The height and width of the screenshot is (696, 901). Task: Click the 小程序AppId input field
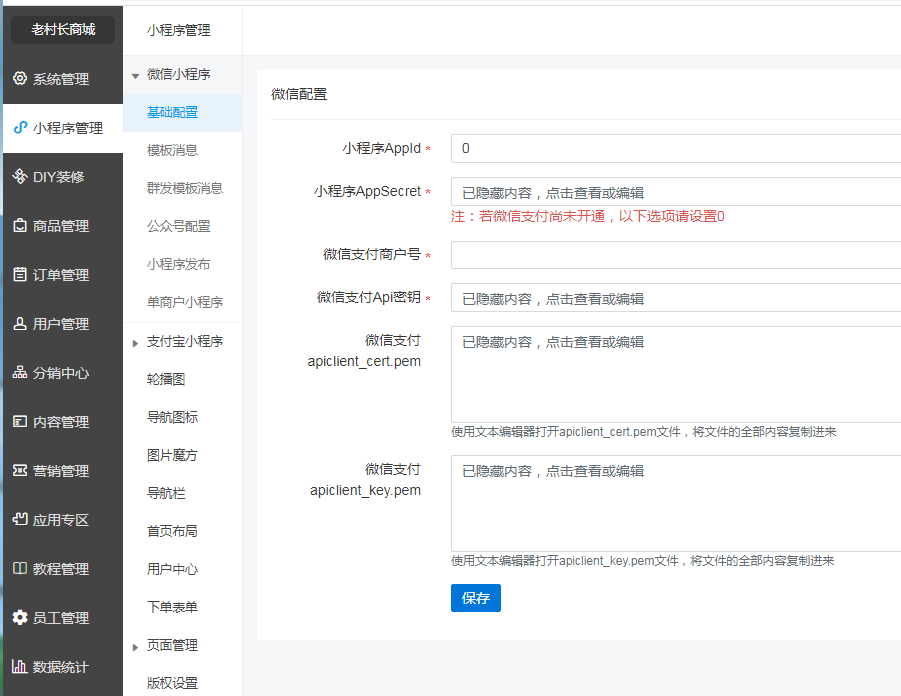click(x=675, y=148)
